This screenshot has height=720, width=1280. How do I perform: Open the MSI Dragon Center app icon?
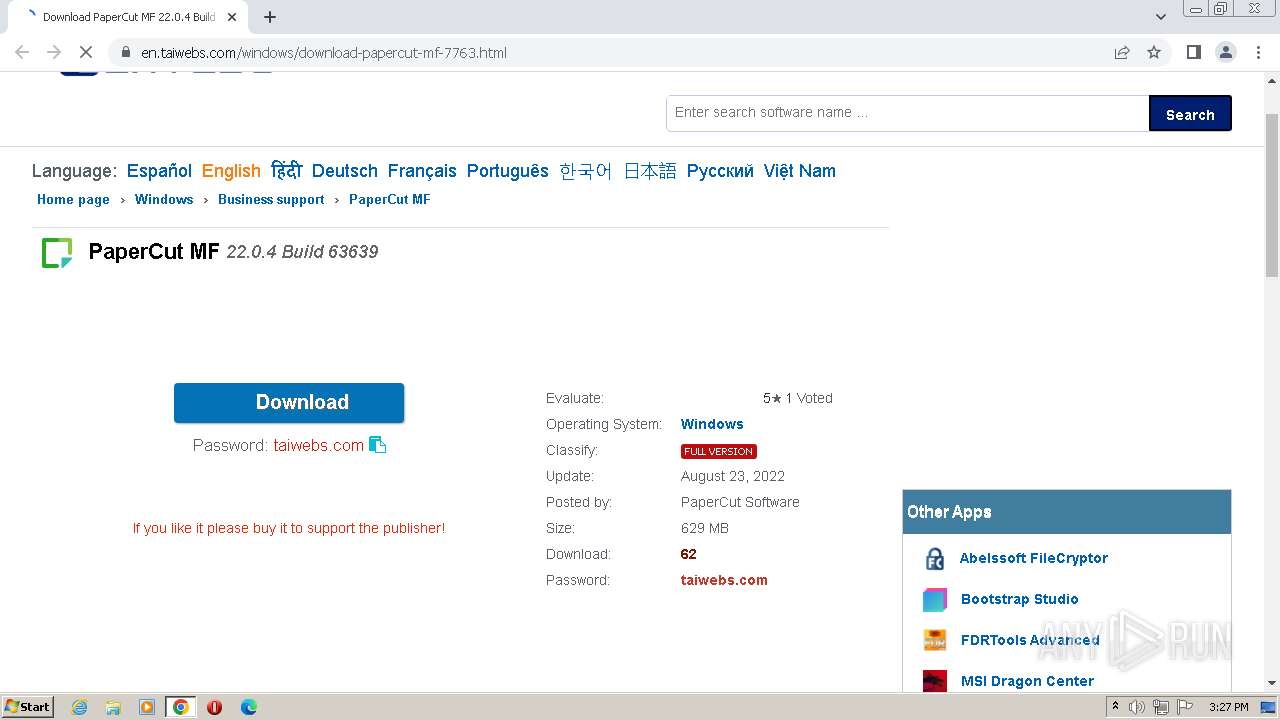click(x=935, y=681)
